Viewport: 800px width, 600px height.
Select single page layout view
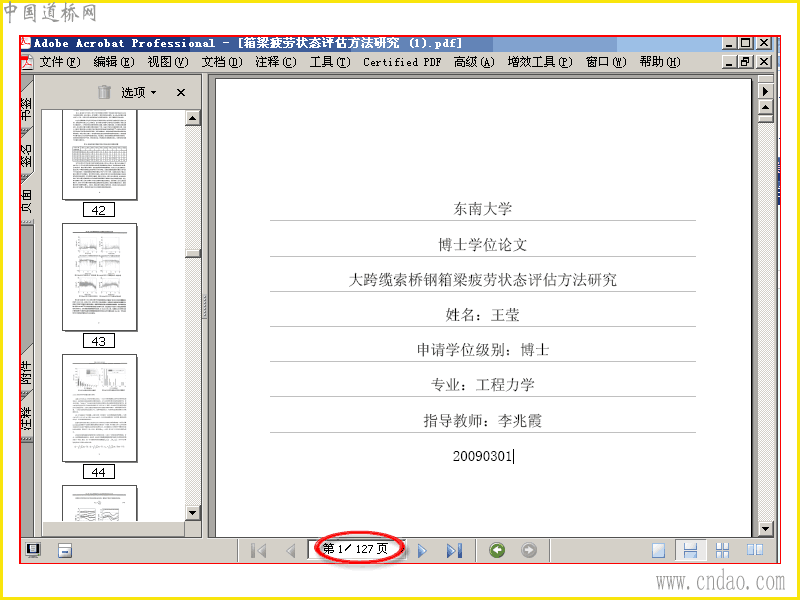(659, 551)
